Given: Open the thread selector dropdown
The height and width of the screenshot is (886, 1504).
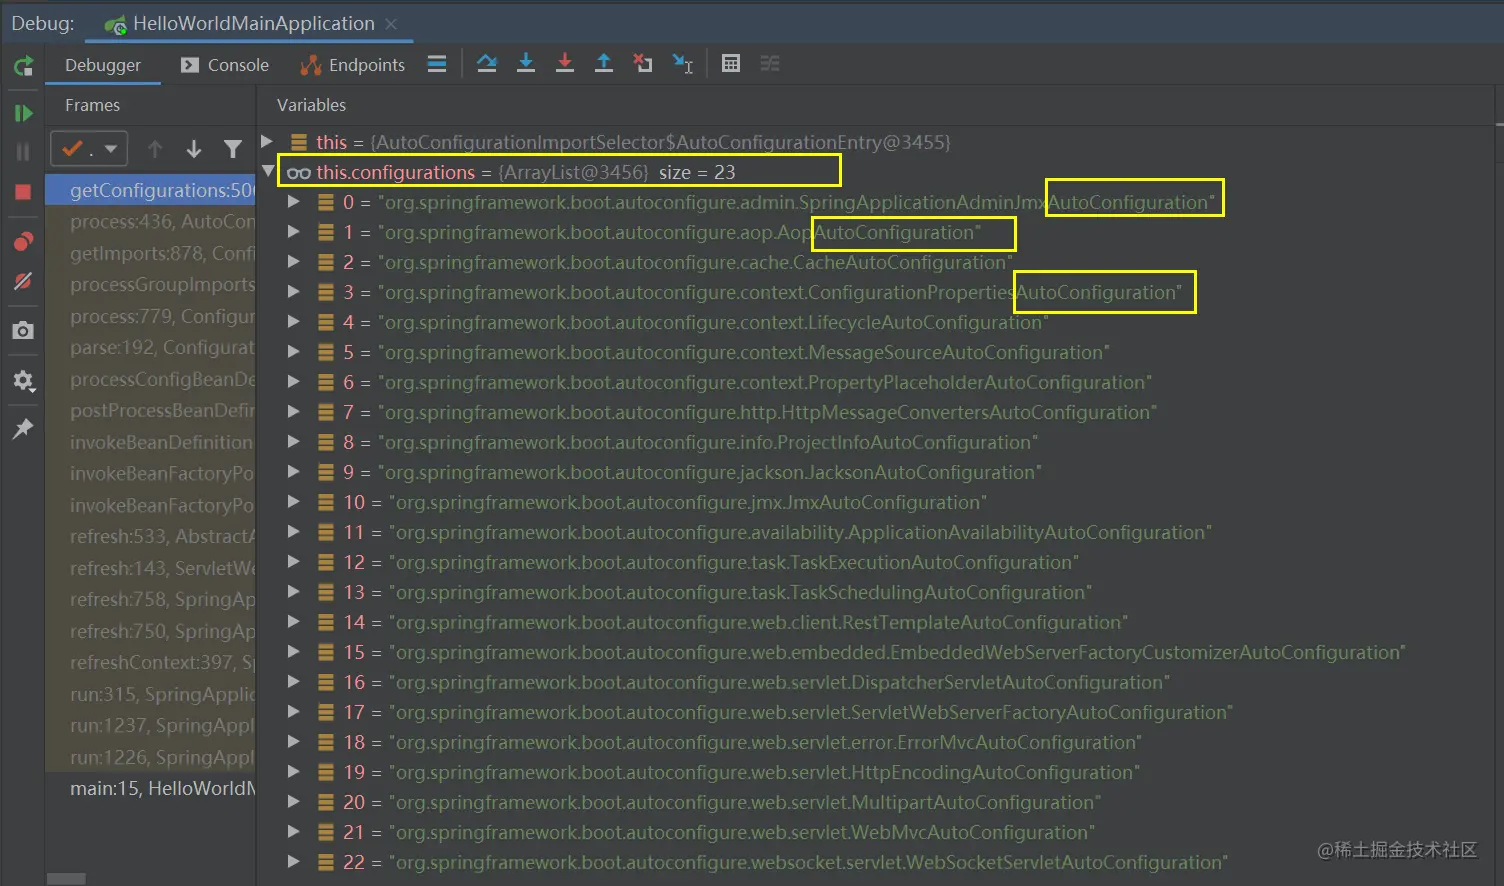Looking at the screenshot, I should (89, 150).
